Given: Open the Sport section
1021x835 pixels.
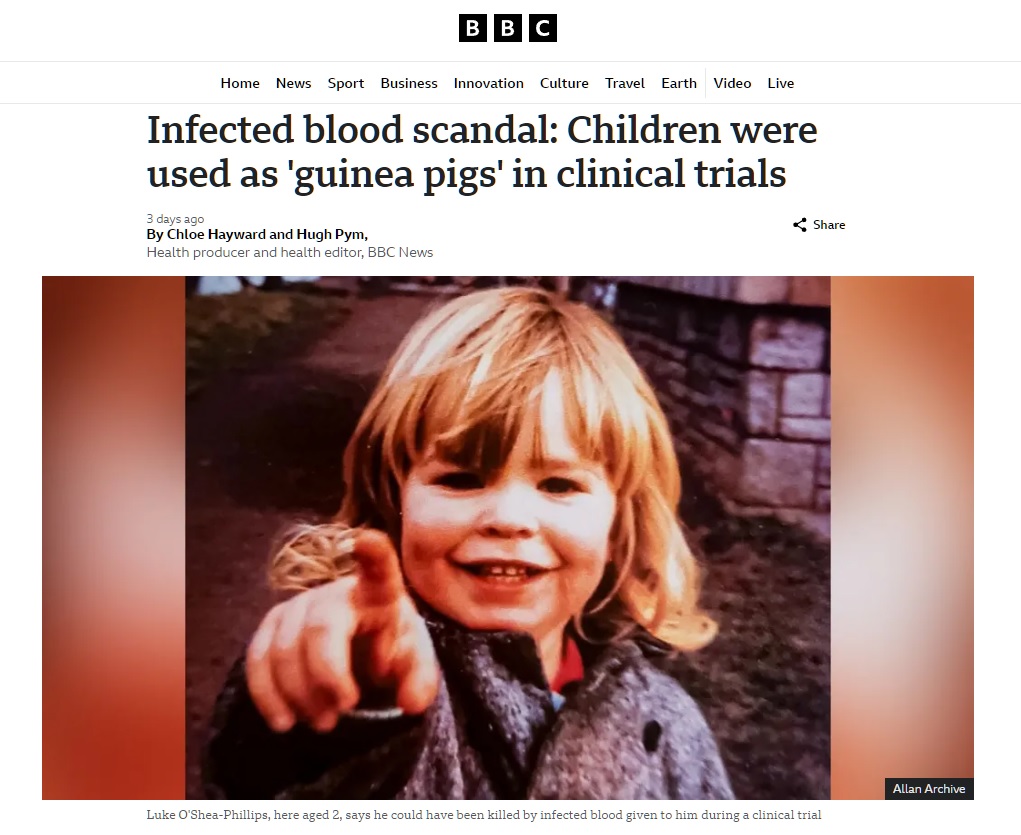Looking at the screenshot, I should [x=346, y=83].
